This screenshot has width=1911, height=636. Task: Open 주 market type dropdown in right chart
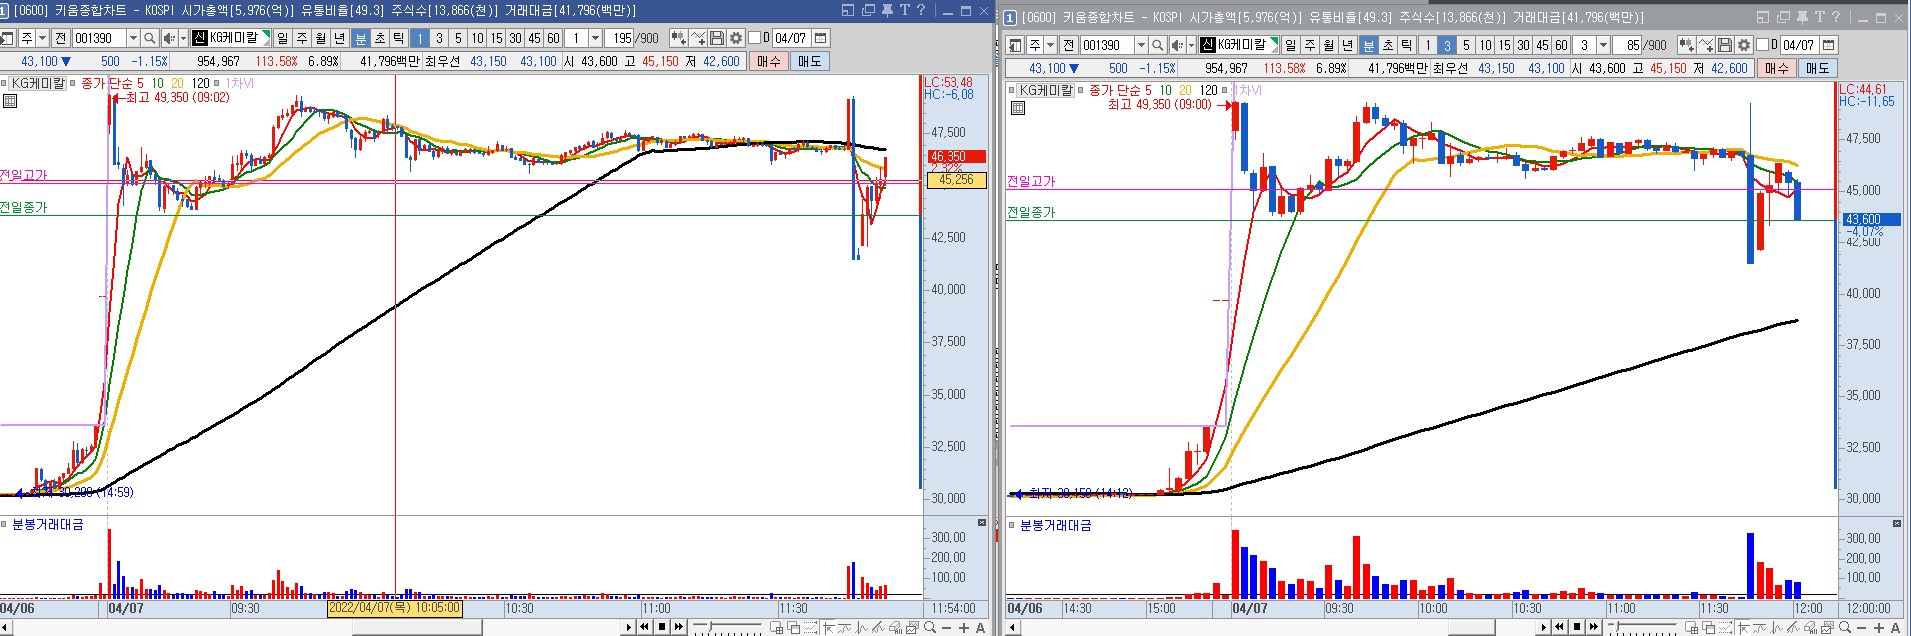1050,45
